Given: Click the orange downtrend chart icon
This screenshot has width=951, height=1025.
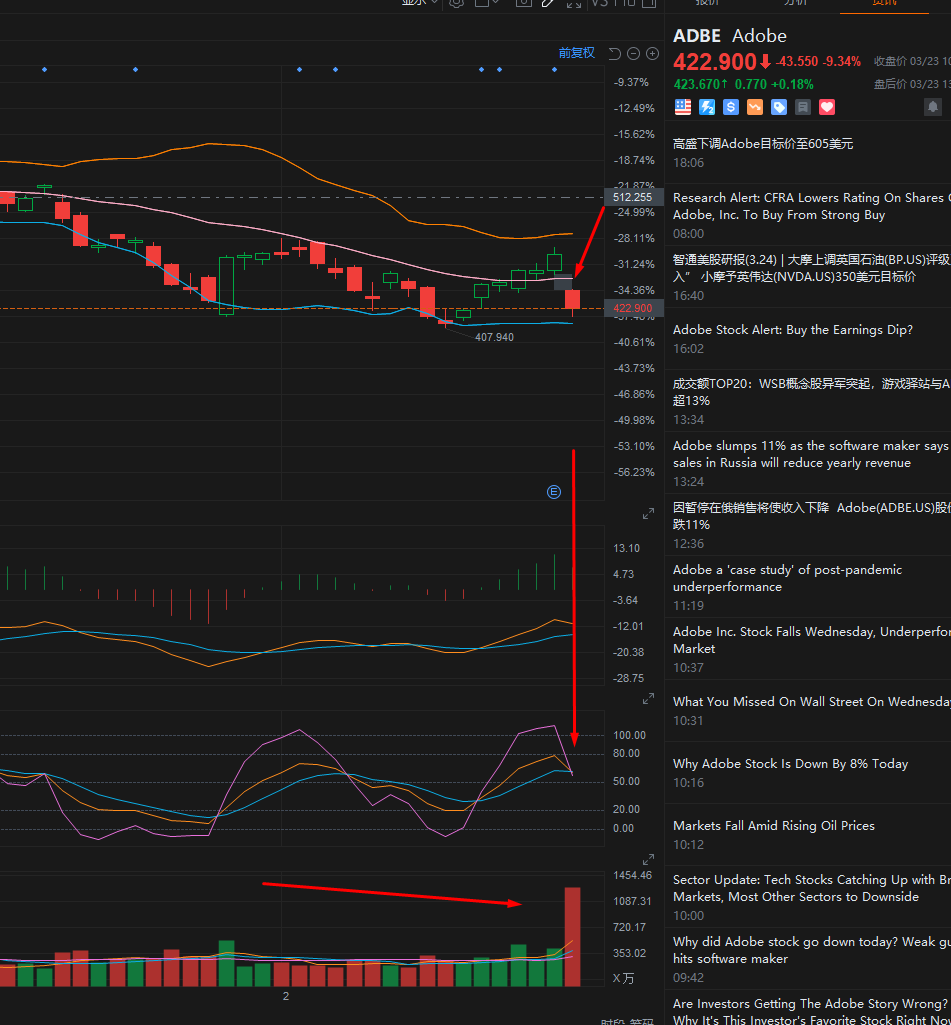Looking at the screenshot, I should [755, 107].
